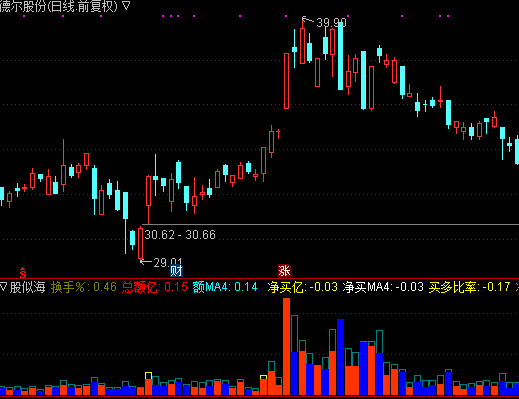Click the 德尔股份(日线.前复权) chart title

(x=59, y=6)
